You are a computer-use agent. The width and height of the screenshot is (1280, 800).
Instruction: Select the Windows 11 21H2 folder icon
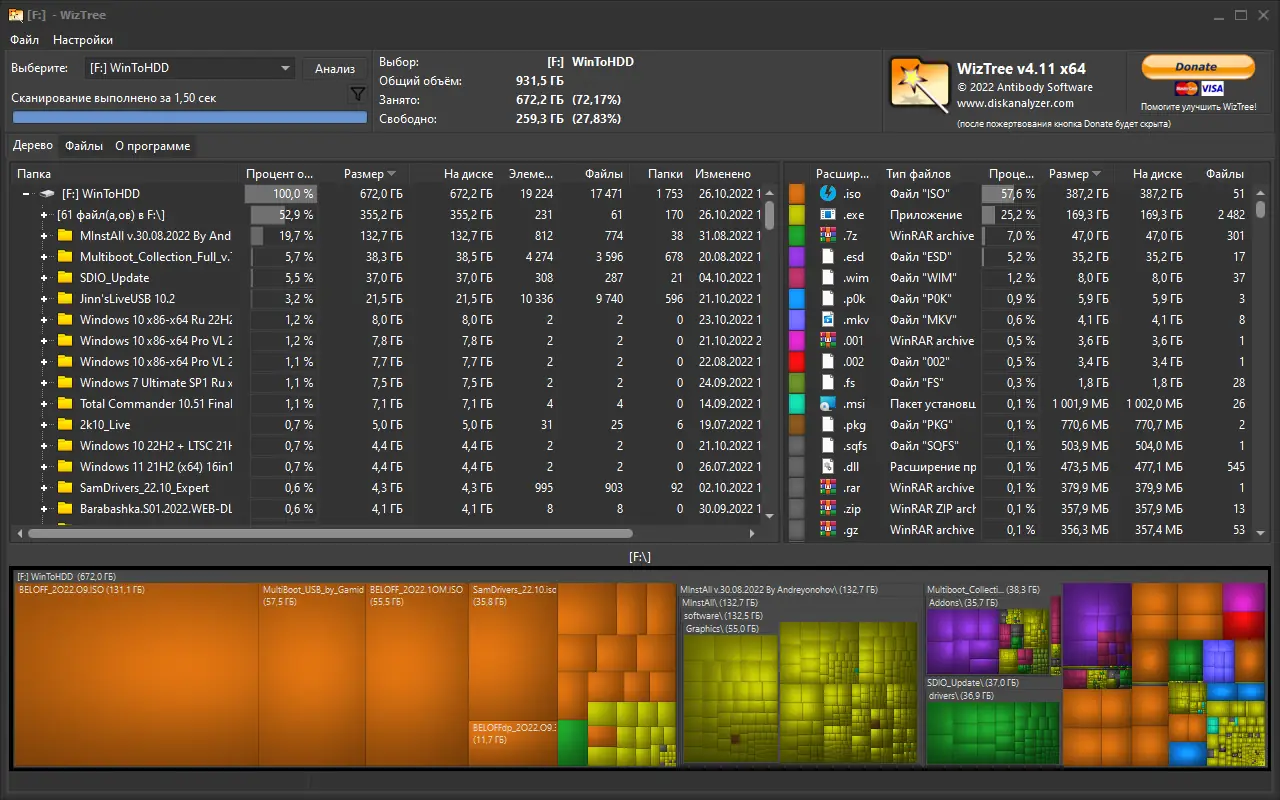(x=65, y=467)
